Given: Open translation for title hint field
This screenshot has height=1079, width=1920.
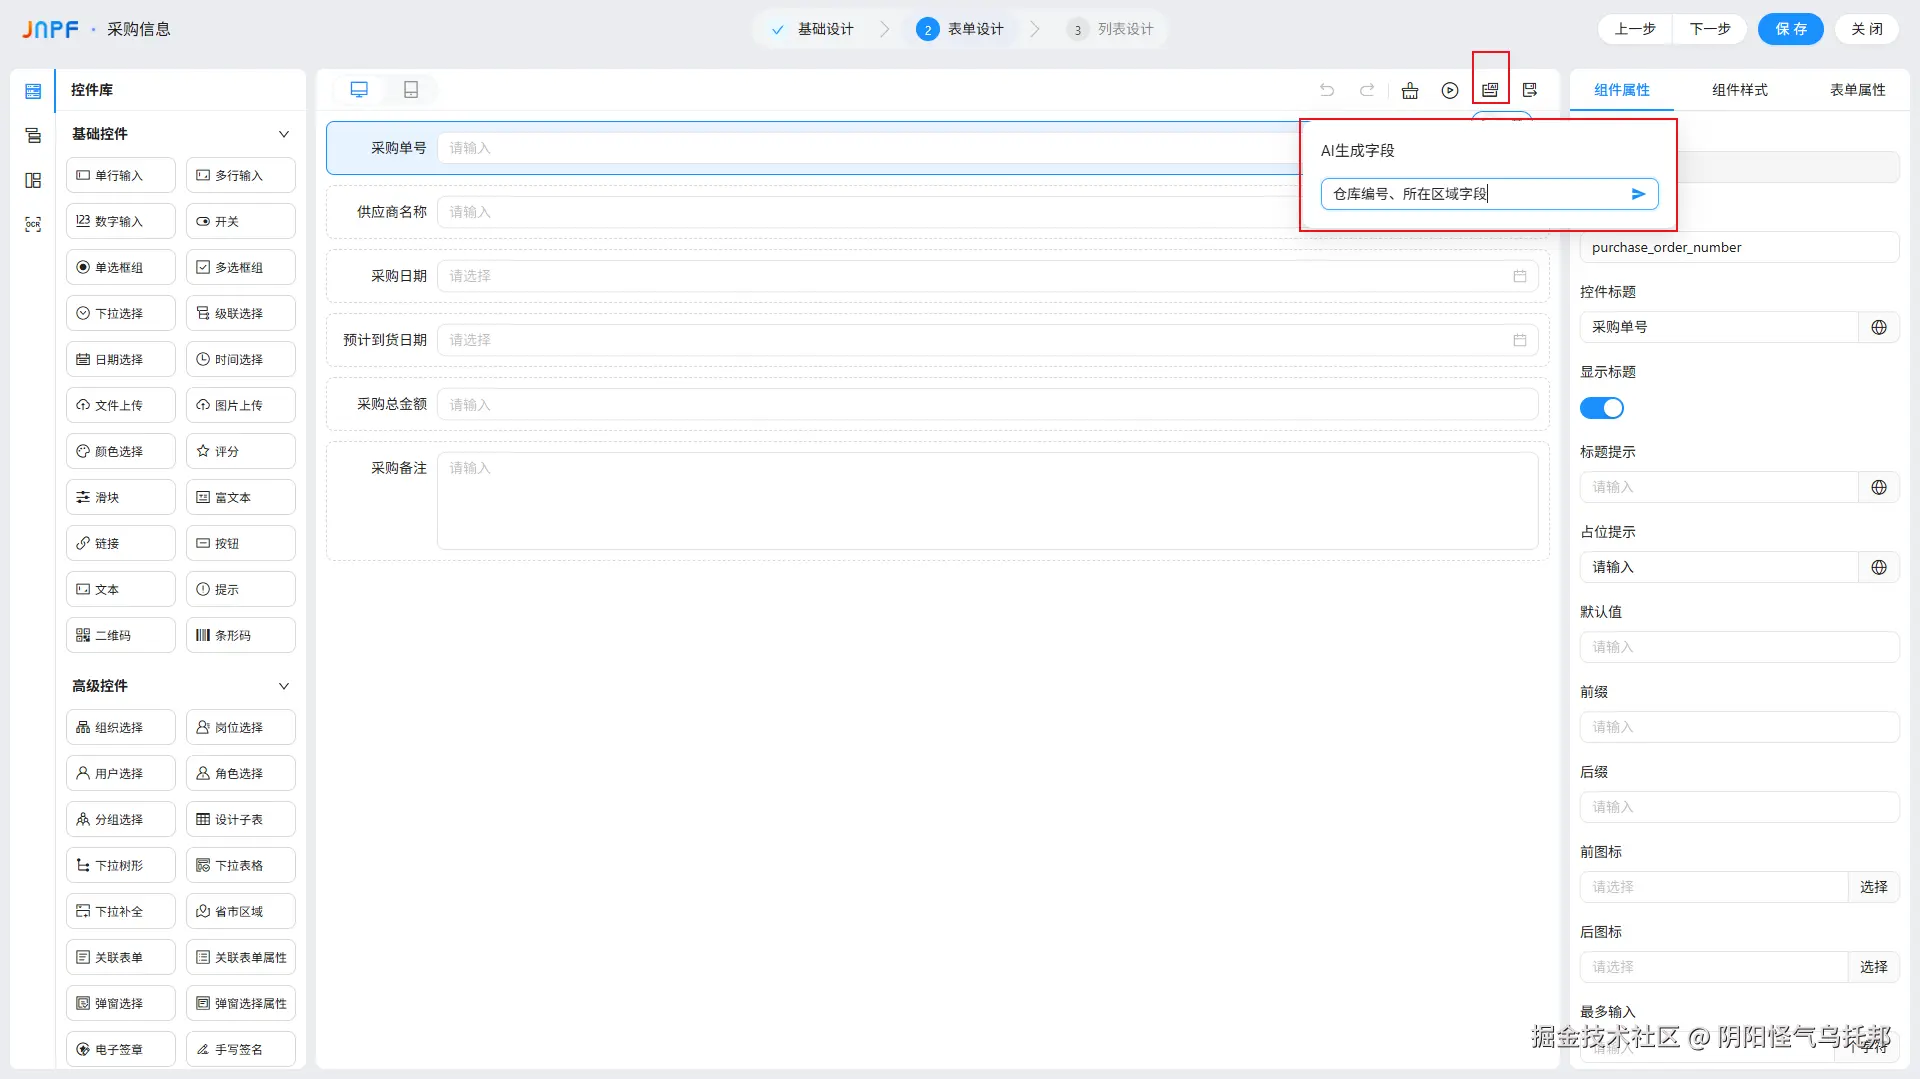Looking at the screenshot, I should point(1879,487).
